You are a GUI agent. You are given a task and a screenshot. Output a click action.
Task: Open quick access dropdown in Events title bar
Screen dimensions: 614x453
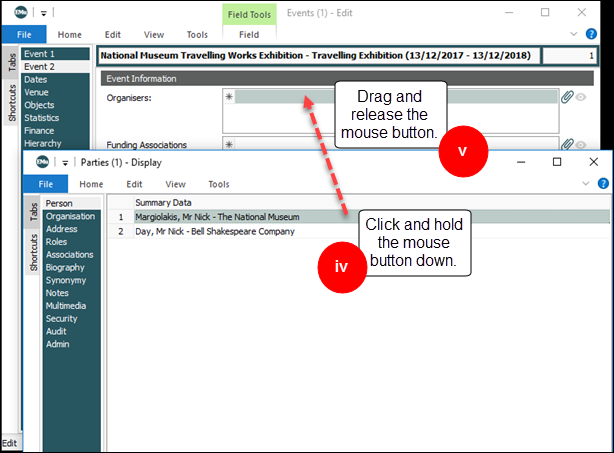42,14
